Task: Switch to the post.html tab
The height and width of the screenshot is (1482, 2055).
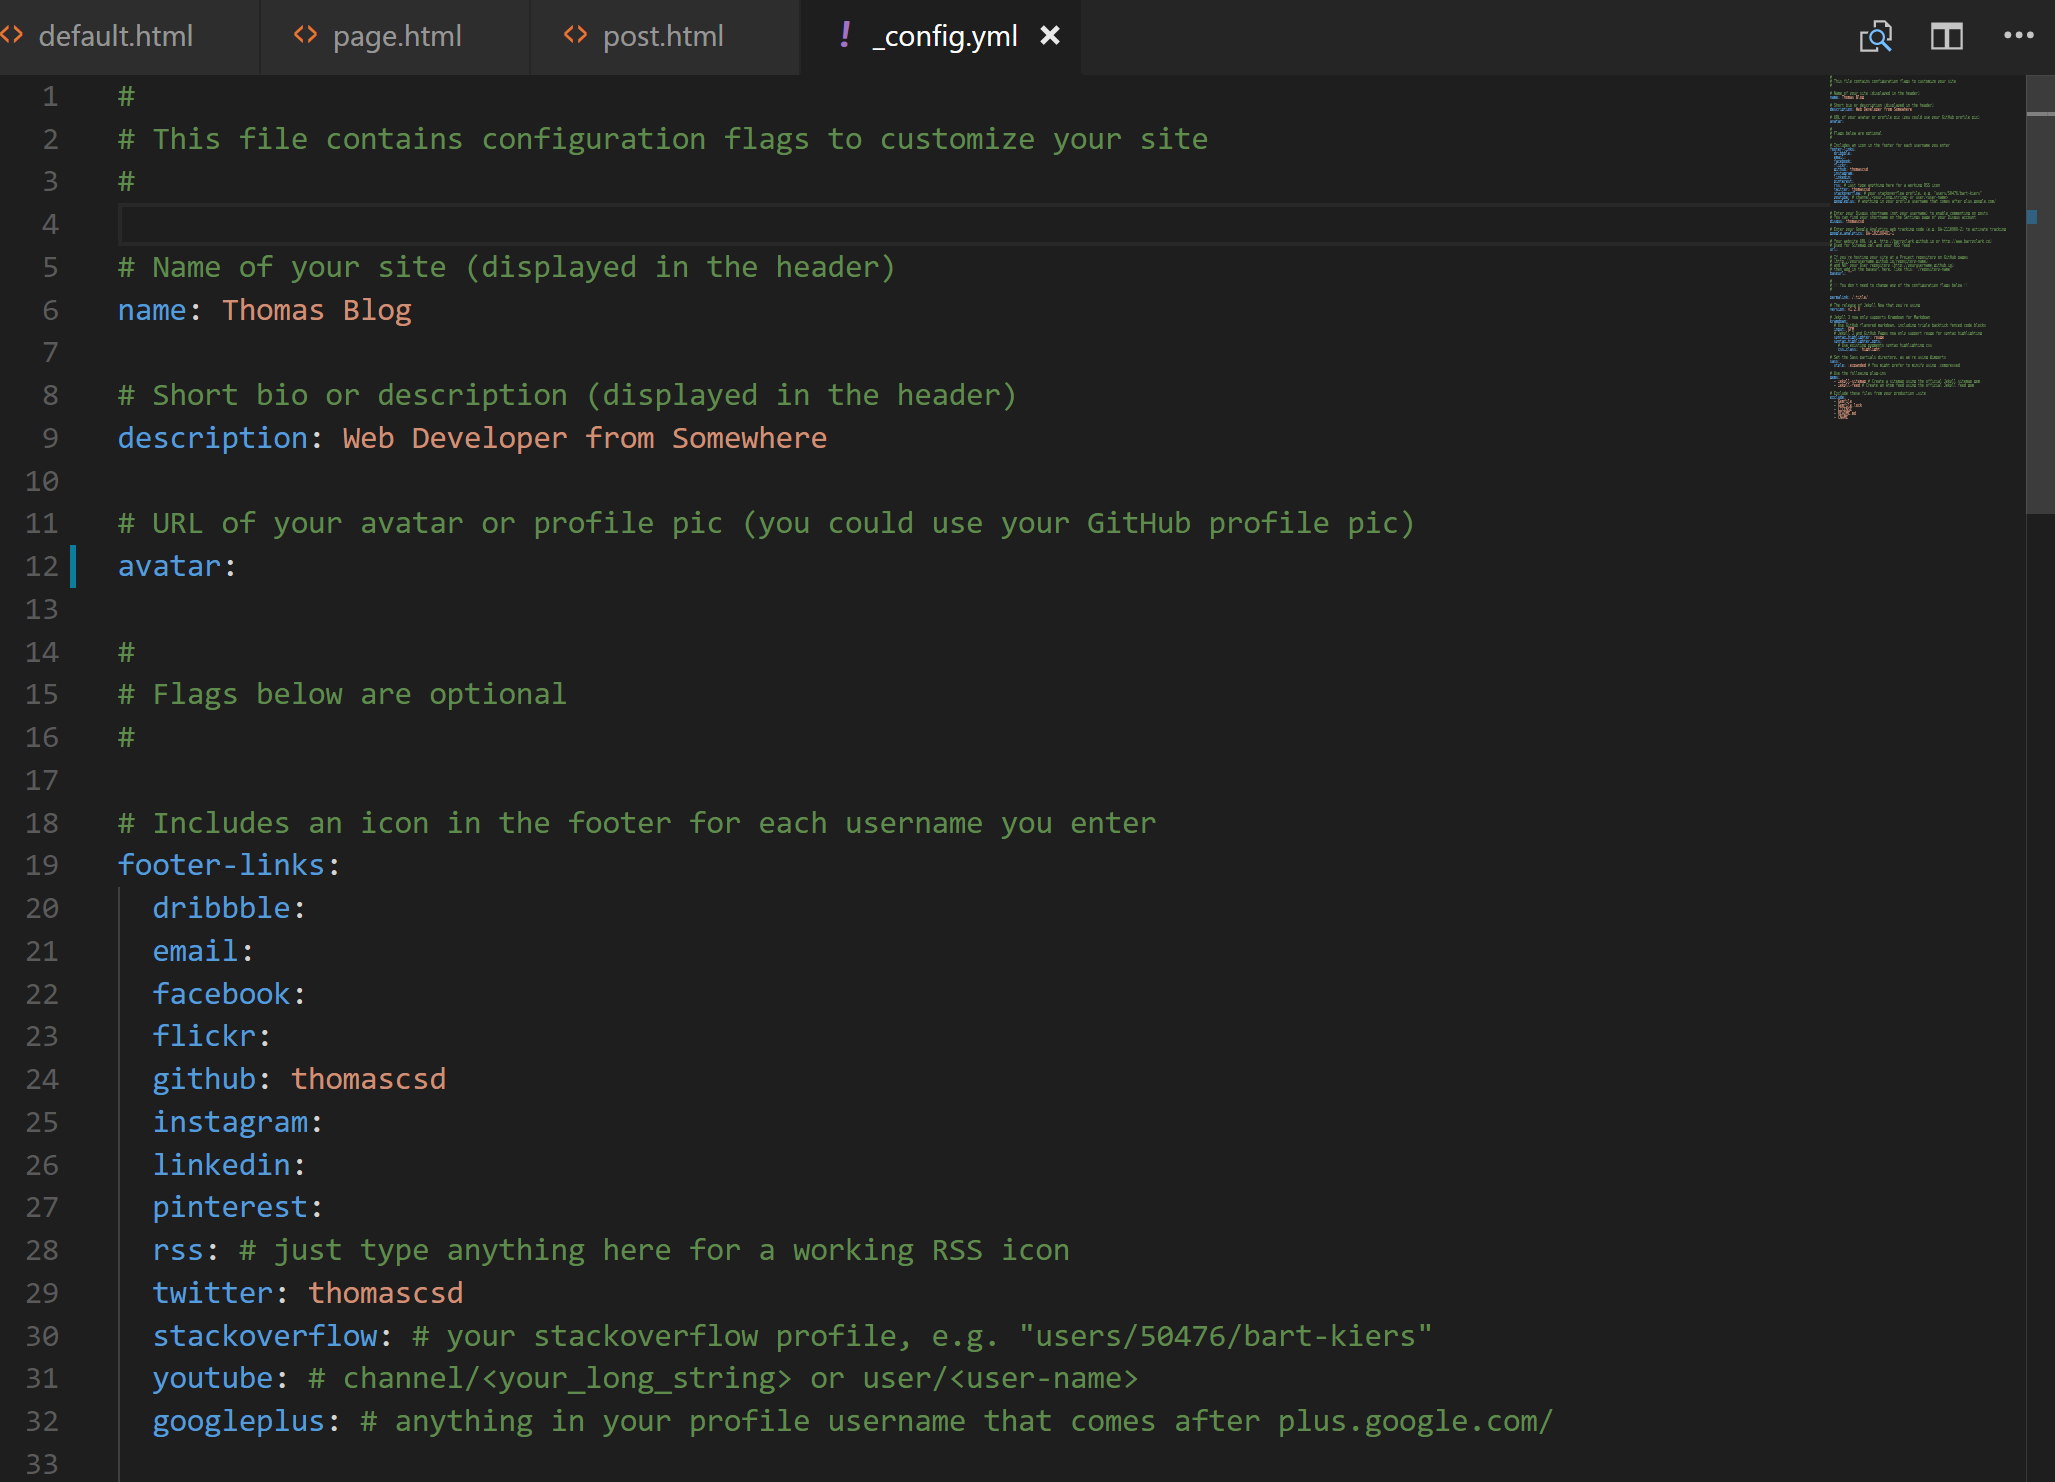Action: (x=663, y=37)
